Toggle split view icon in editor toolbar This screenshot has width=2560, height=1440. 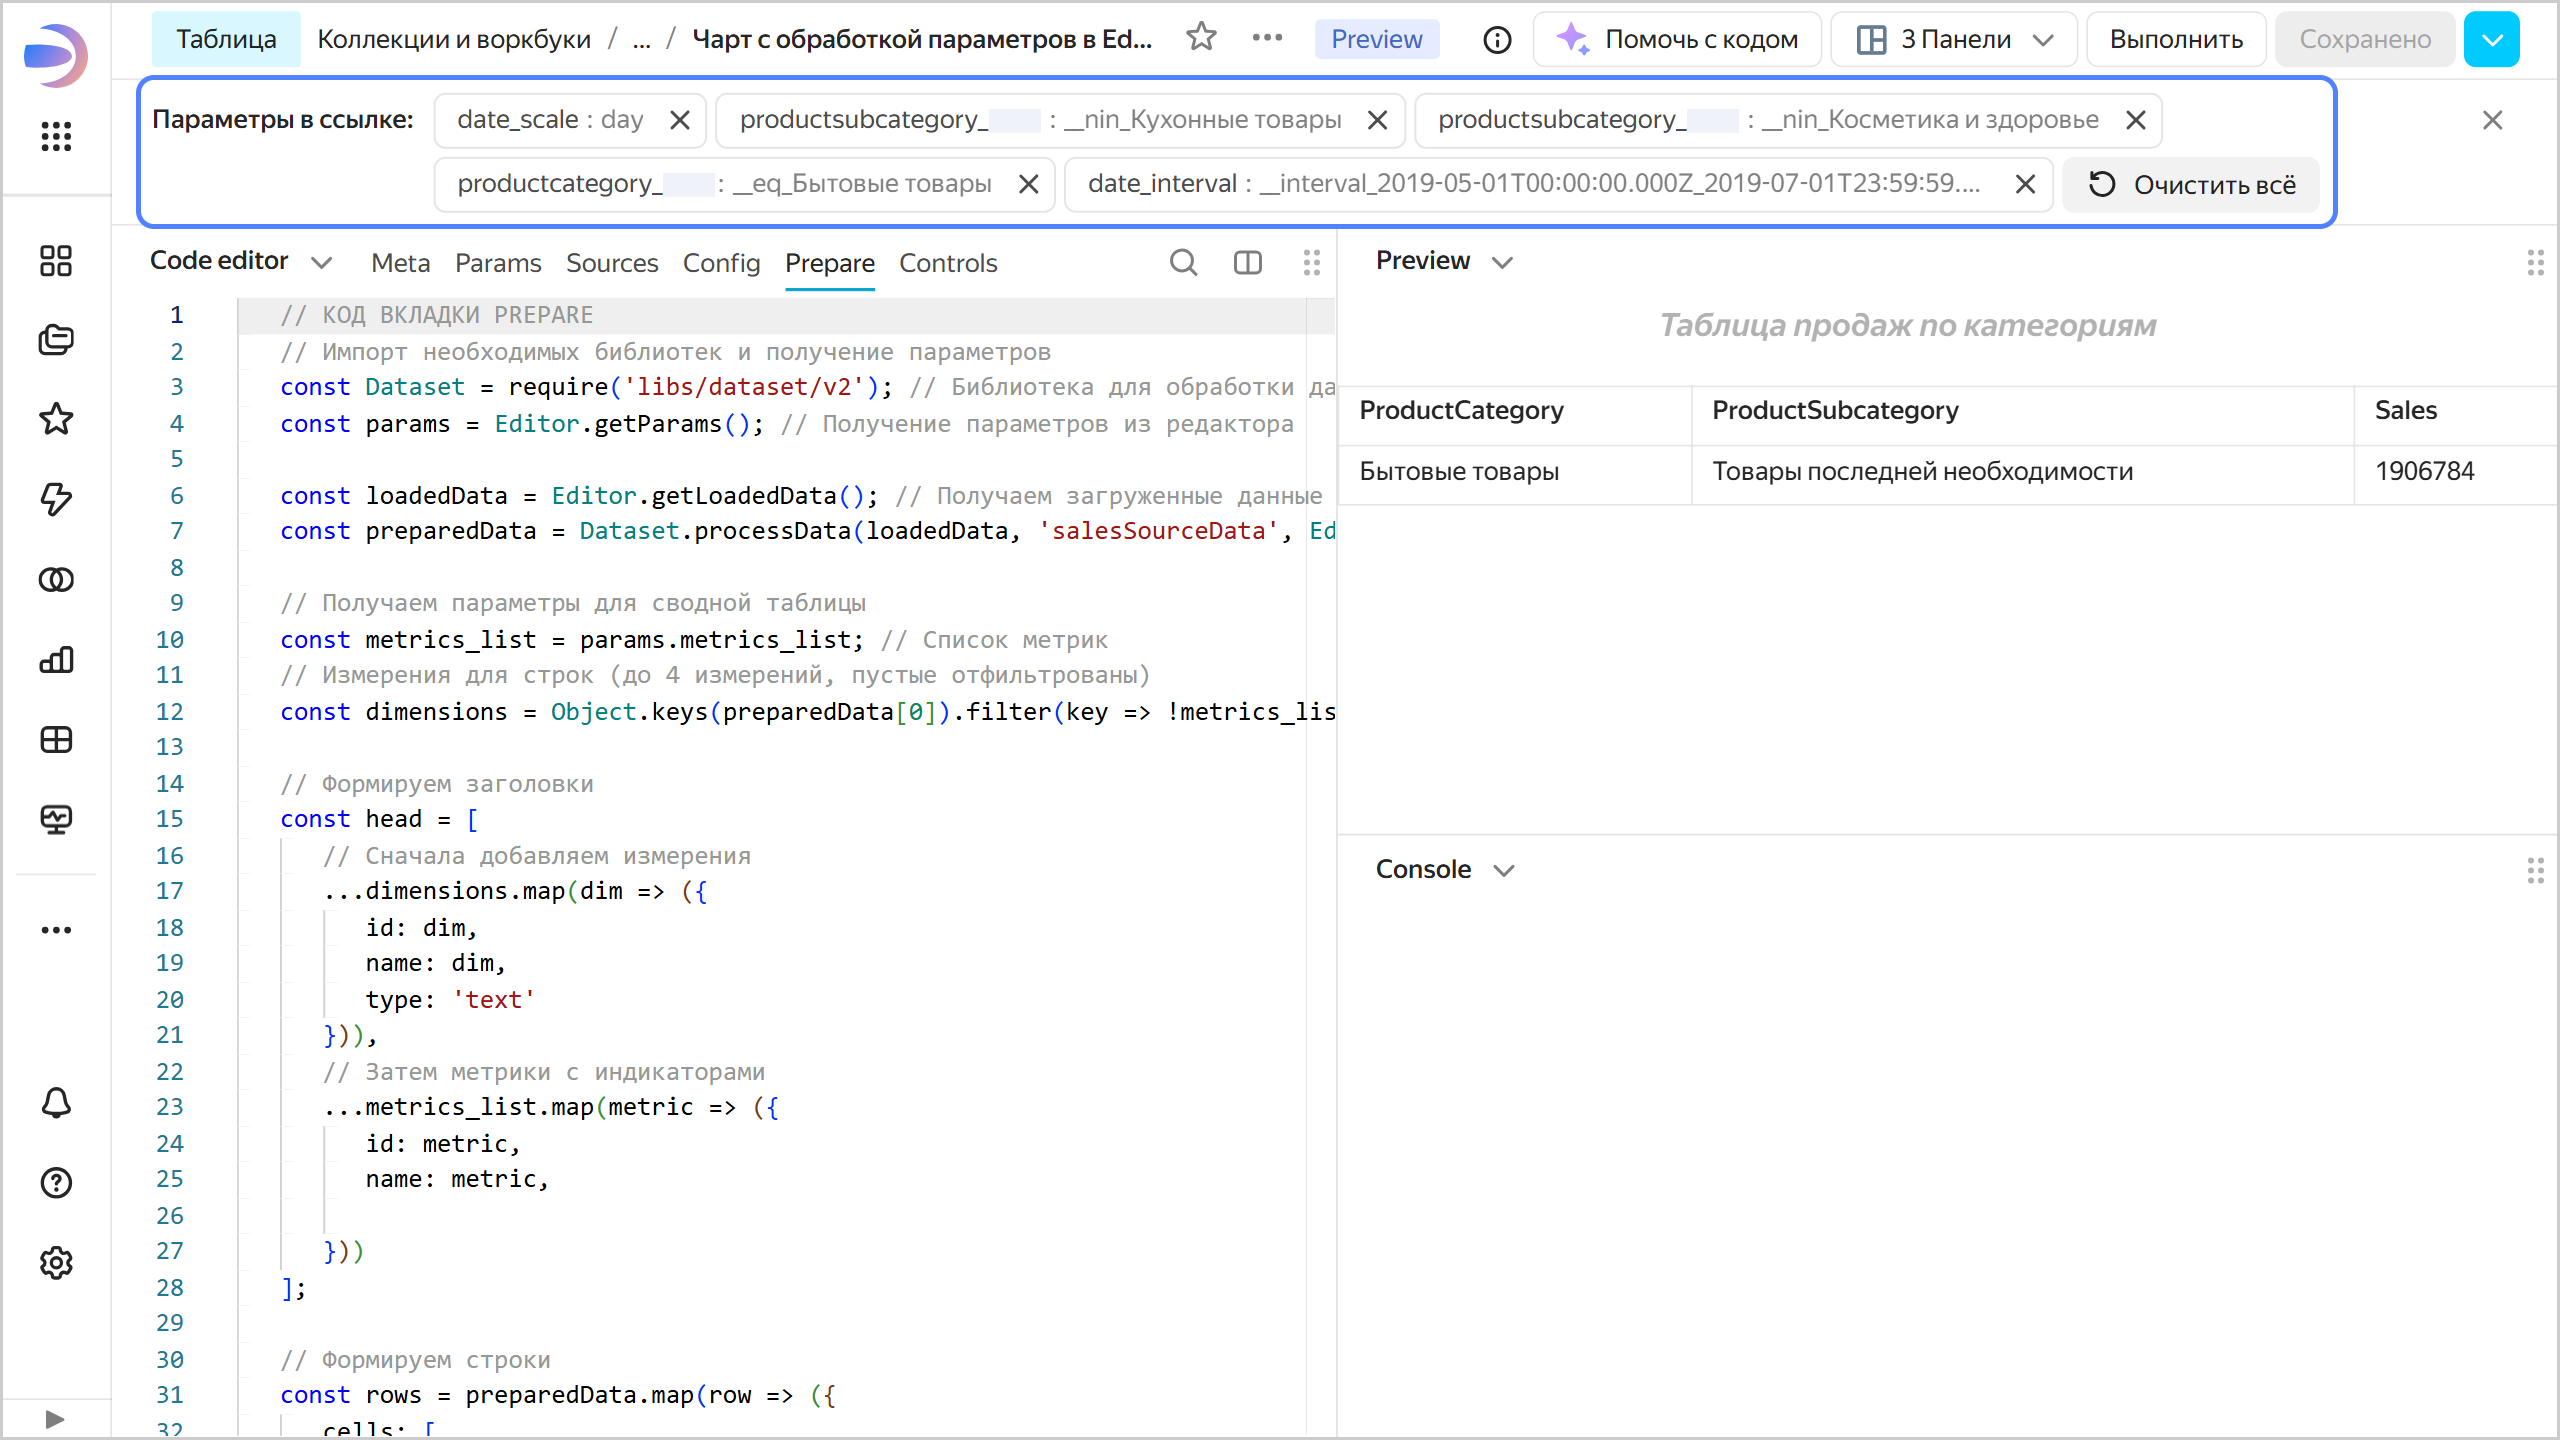(1247, 263)
